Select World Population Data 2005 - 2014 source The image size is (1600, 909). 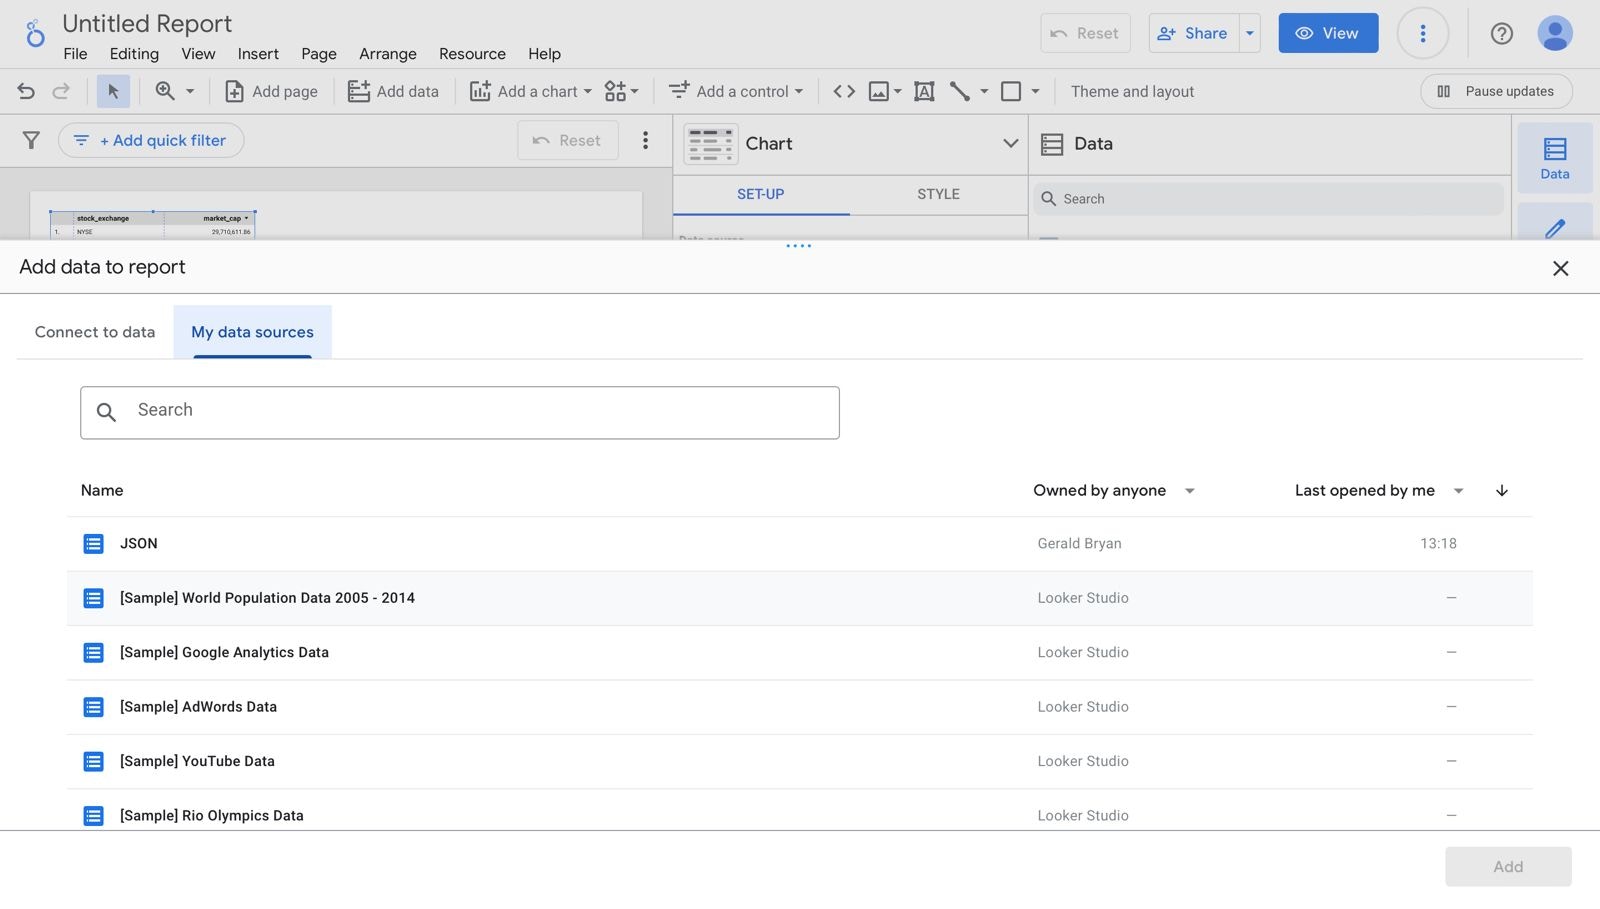click(x=800, y=598)
